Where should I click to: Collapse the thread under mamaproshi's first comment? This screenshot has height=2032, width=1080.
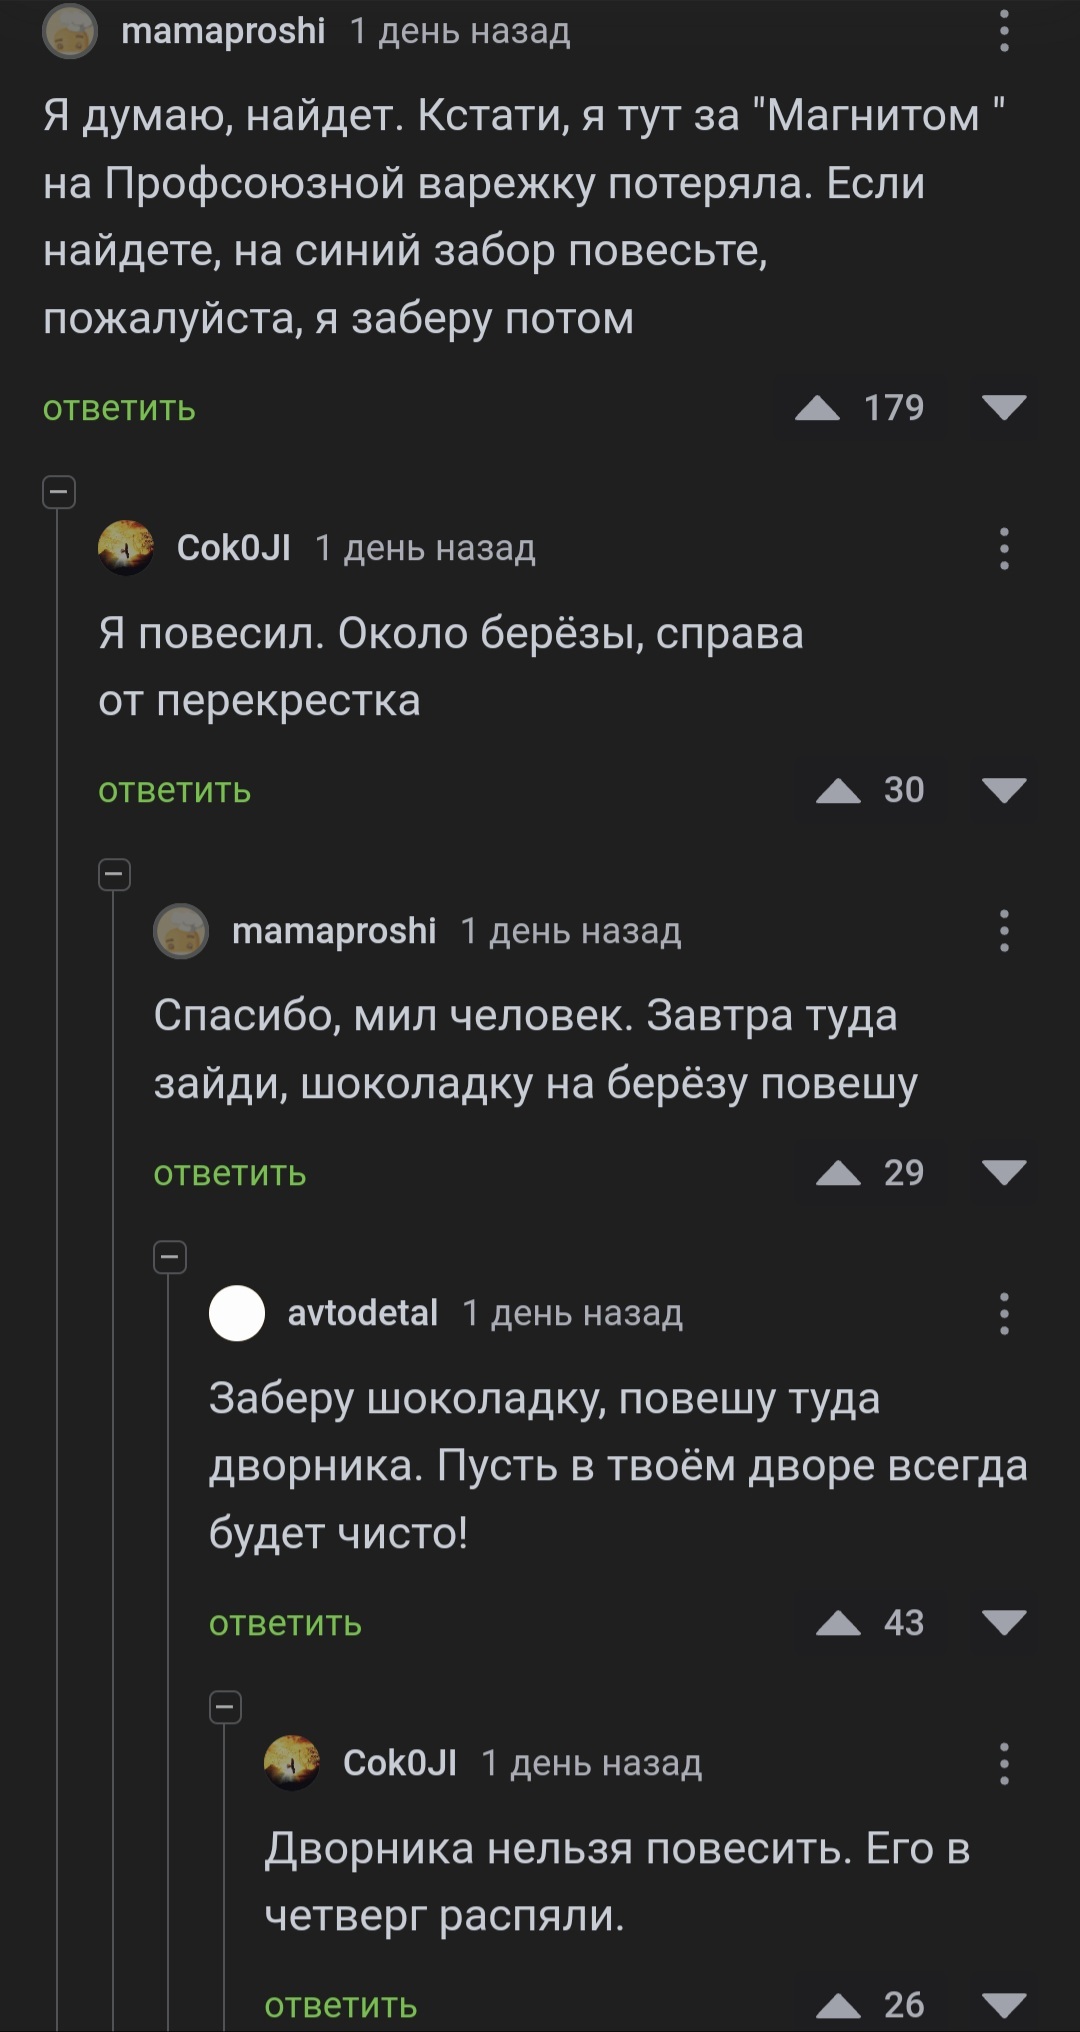point(59,492)
